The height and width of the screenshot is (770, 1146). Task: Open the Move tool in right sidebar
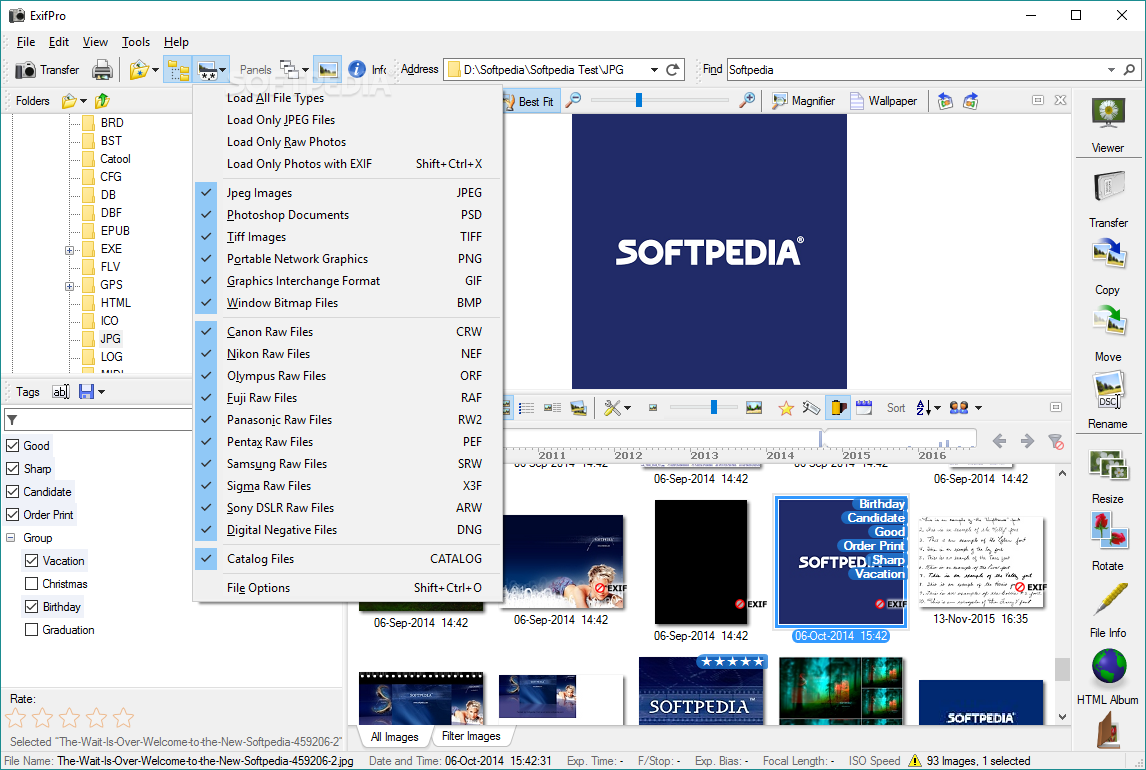coord(1108,335)
